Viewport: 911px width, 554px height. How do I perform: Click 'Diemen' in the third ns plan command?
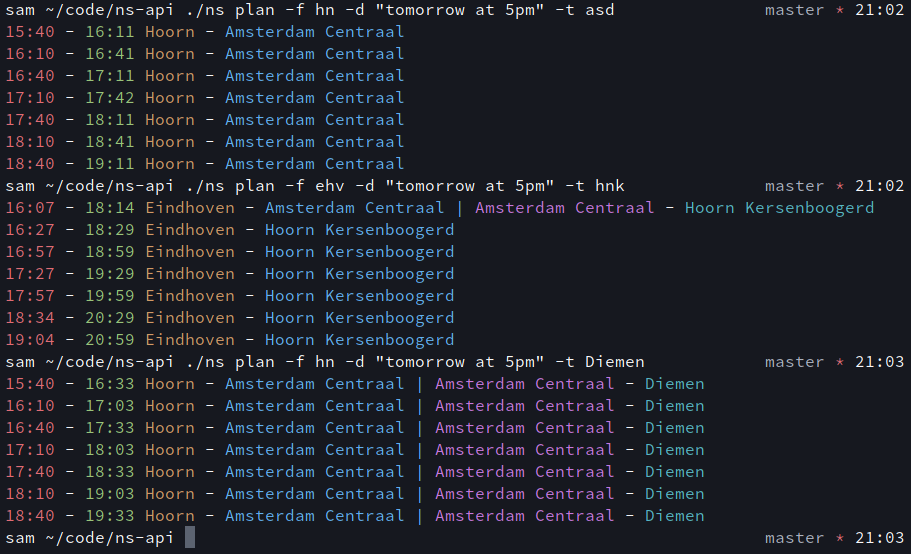(x=615, y=362)
